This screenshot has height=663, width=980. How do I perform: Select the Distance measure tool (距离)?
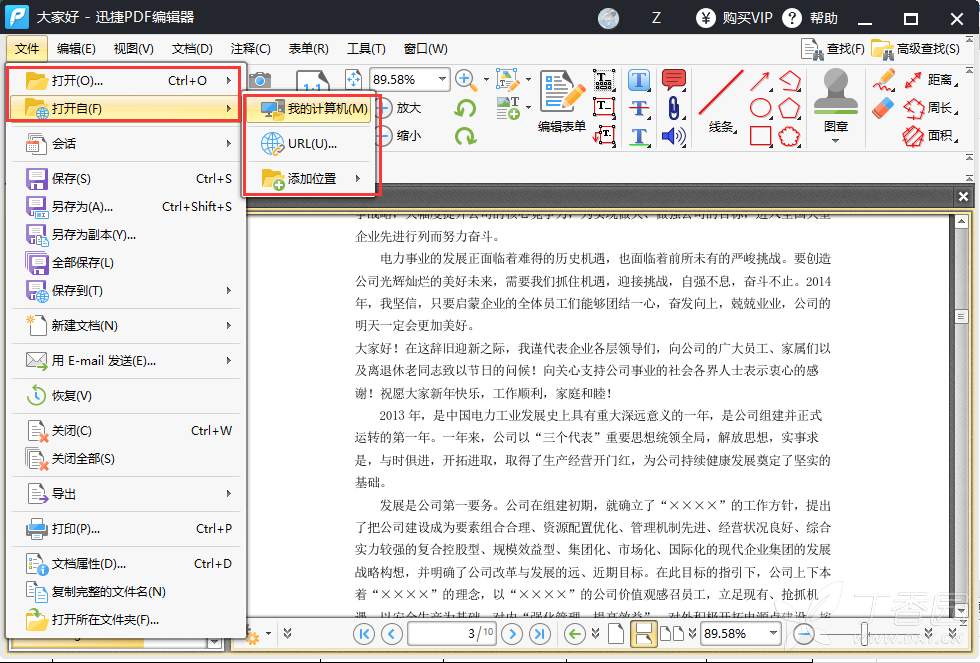click(930, 80)
